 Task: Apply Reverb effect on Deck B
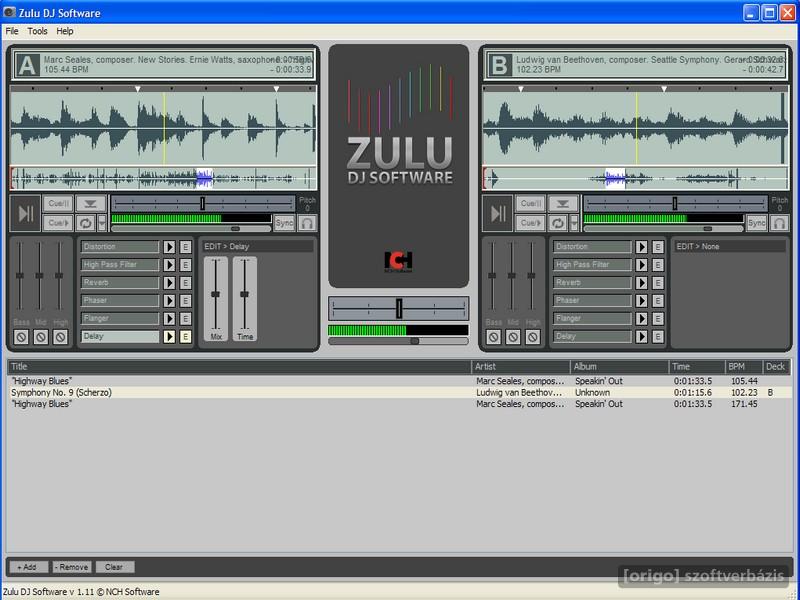(641, 283)
